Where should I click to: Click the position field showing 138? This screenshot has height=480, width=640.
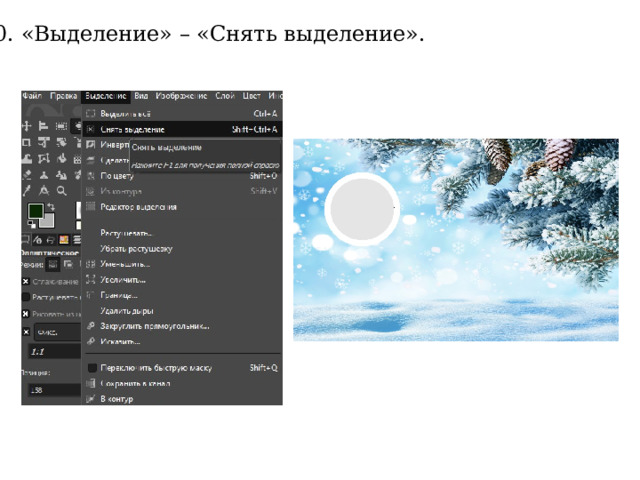tap(54, 390)
